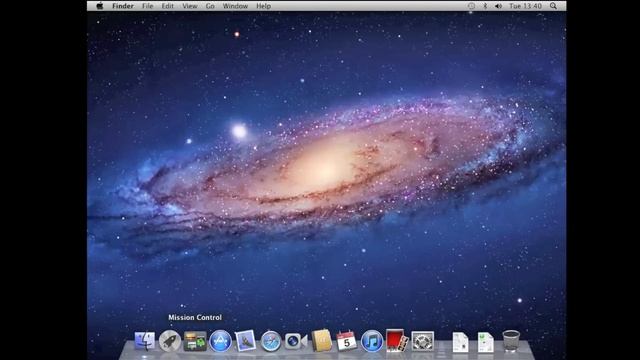The height and width of the screenshot is (360, 640).
Task: Open the second document stack near Trash
Action: coord(486,342)
